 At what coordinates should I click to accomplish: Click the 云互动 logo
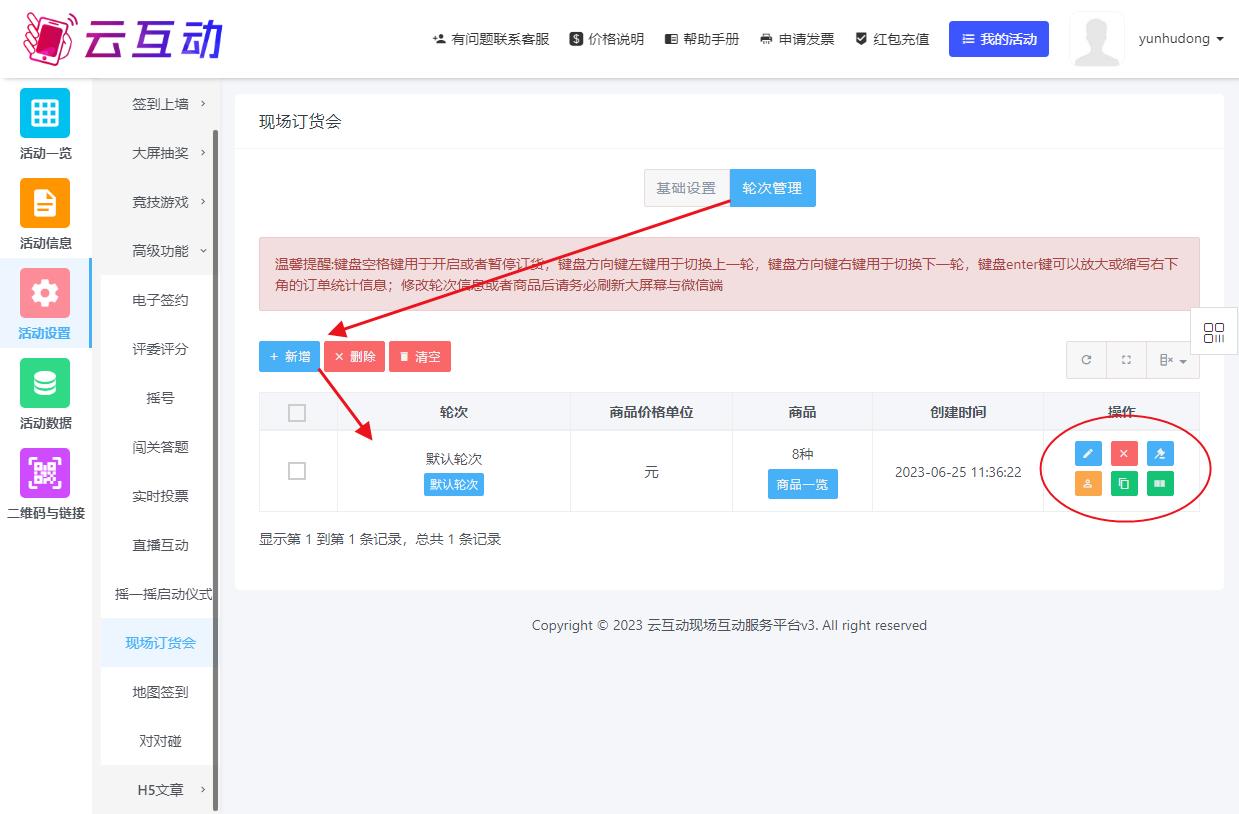pyautogui.click(x=121, y=38)
